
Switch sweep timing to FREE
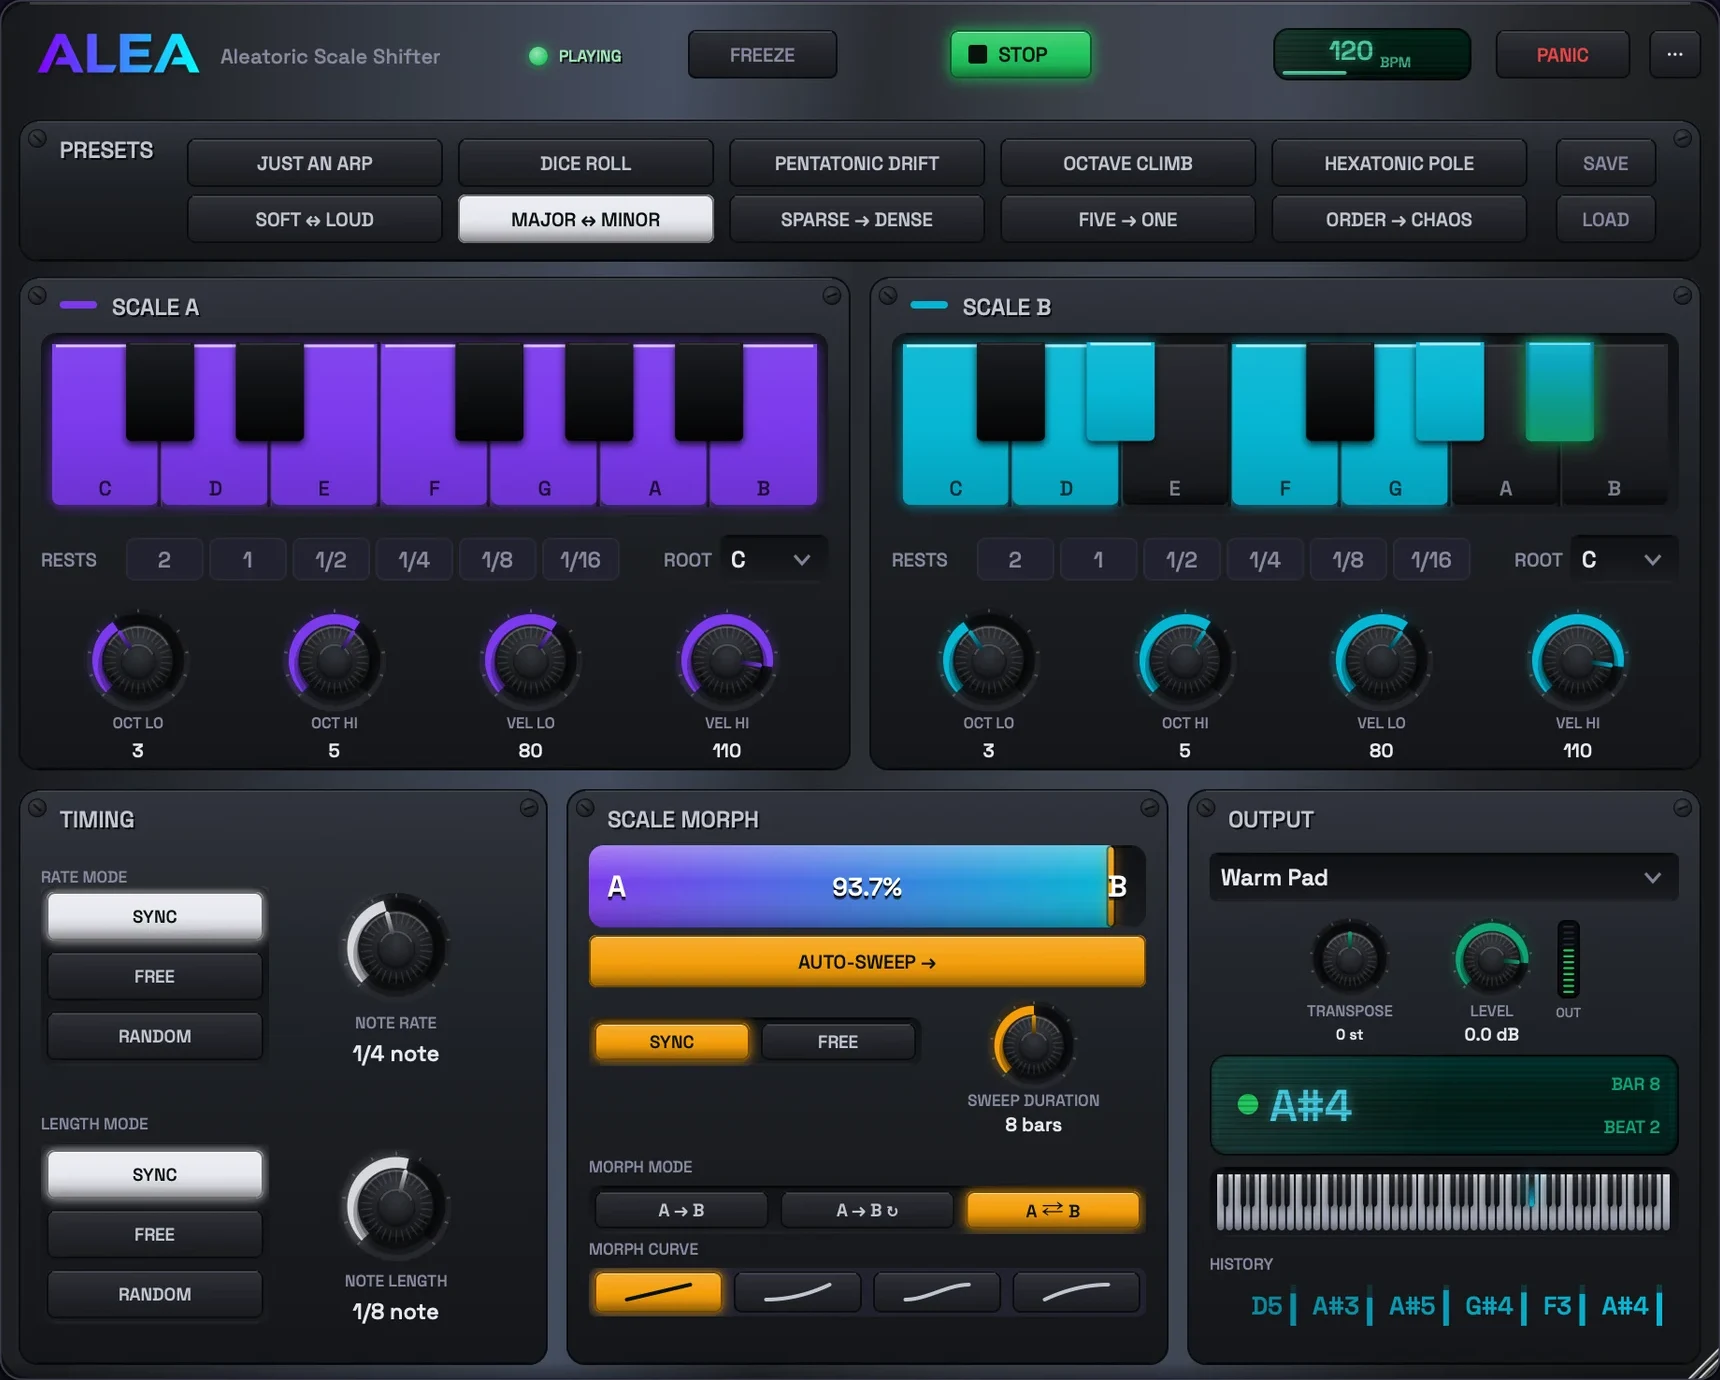click(x=837, y=1041)
